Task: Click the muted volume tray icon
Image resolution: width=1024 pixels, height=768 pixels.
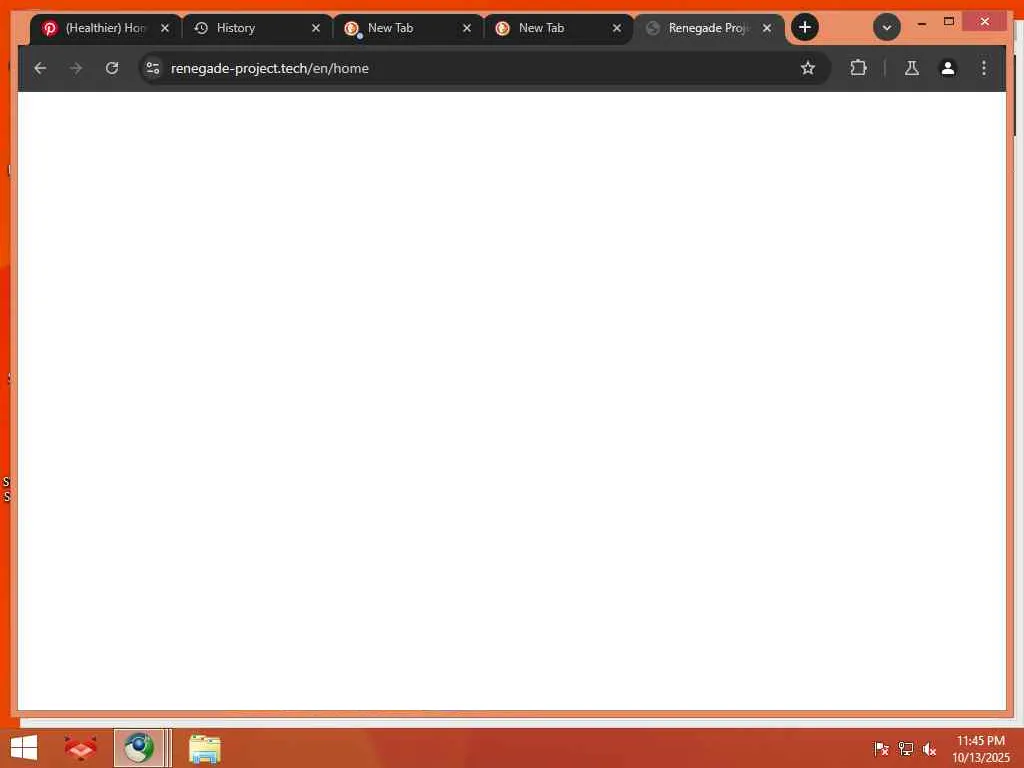Action: 929,748
